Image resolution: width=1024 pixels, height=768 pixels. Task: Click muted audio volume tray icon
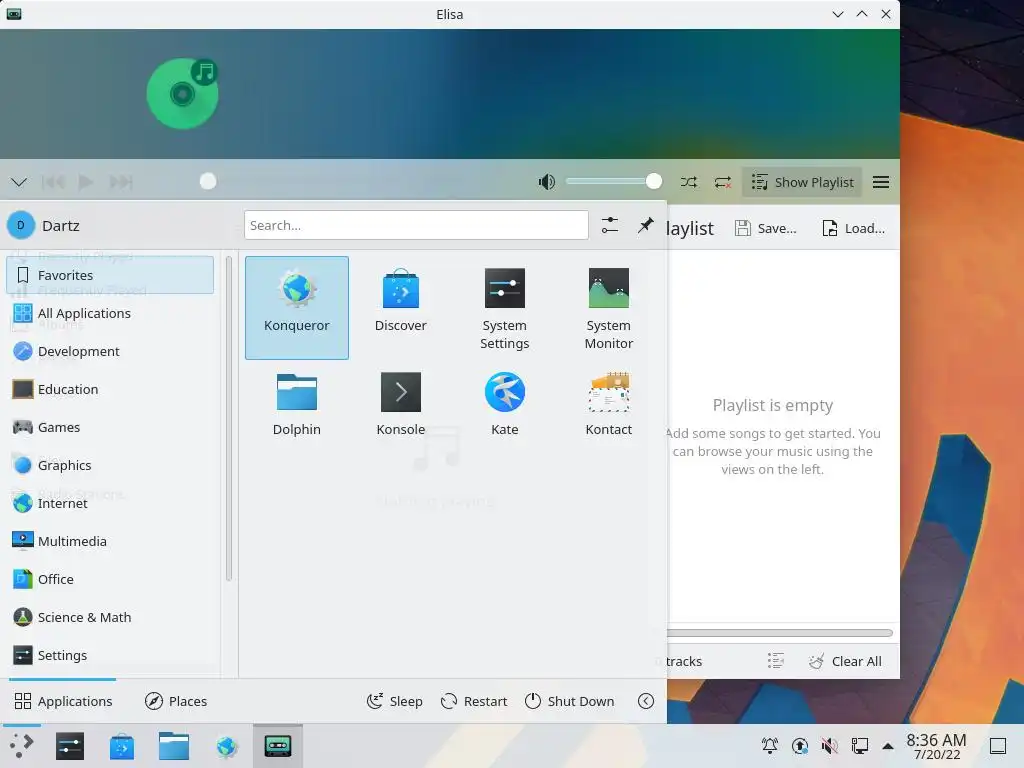[829, 745]
